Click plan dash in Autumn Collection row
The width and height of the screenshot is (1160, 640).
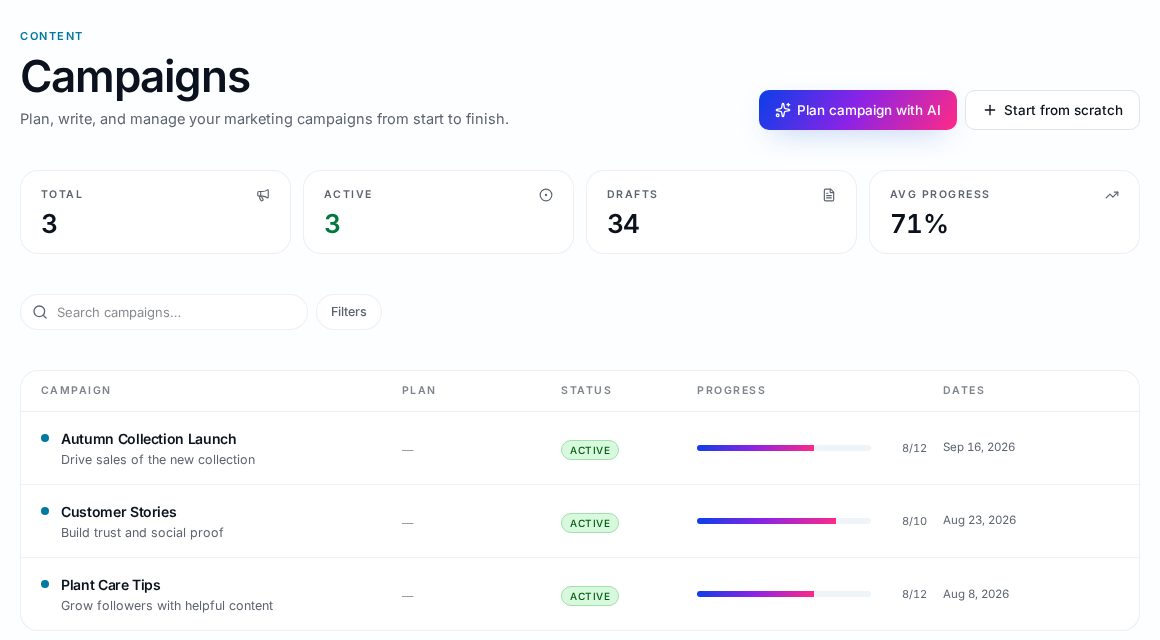tap(408, 450)
